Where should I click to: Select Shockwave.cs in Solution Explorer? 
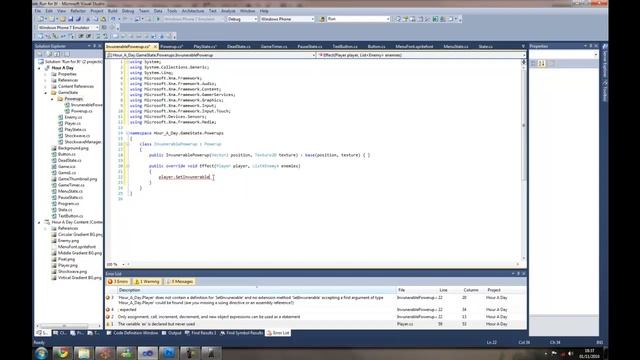[77, 136]
